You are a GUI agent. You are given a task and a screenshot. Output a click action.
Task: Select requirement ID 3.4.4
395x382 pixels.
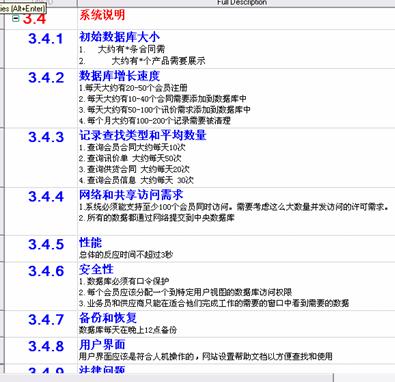point(46,196)
